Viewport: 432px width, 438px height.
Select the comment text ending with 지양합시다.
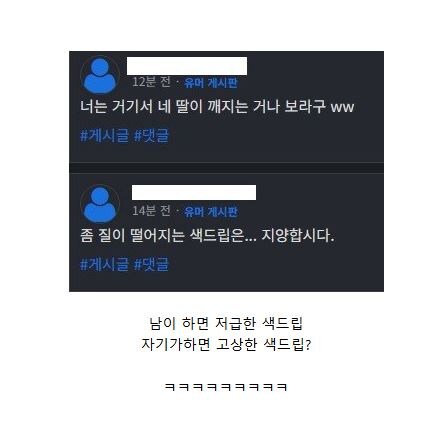(207, 236)
